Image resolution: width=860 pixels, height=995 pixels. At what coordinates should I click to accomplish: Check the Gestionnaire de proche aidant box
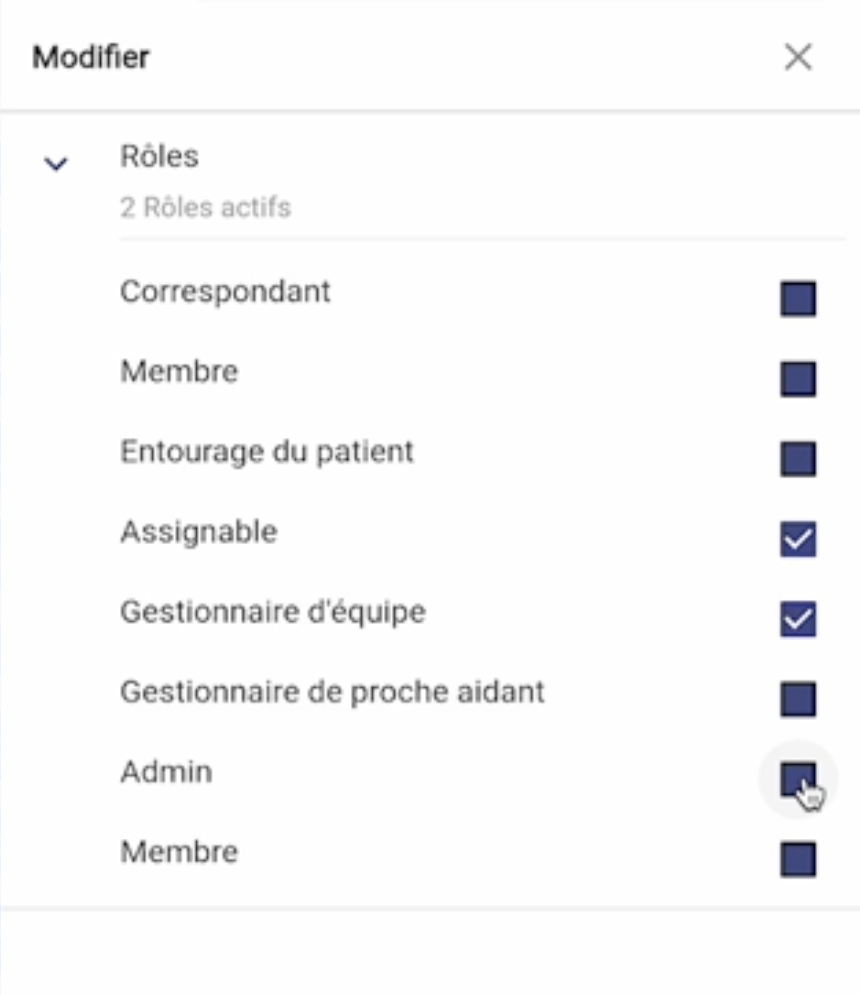coord(798,699)
